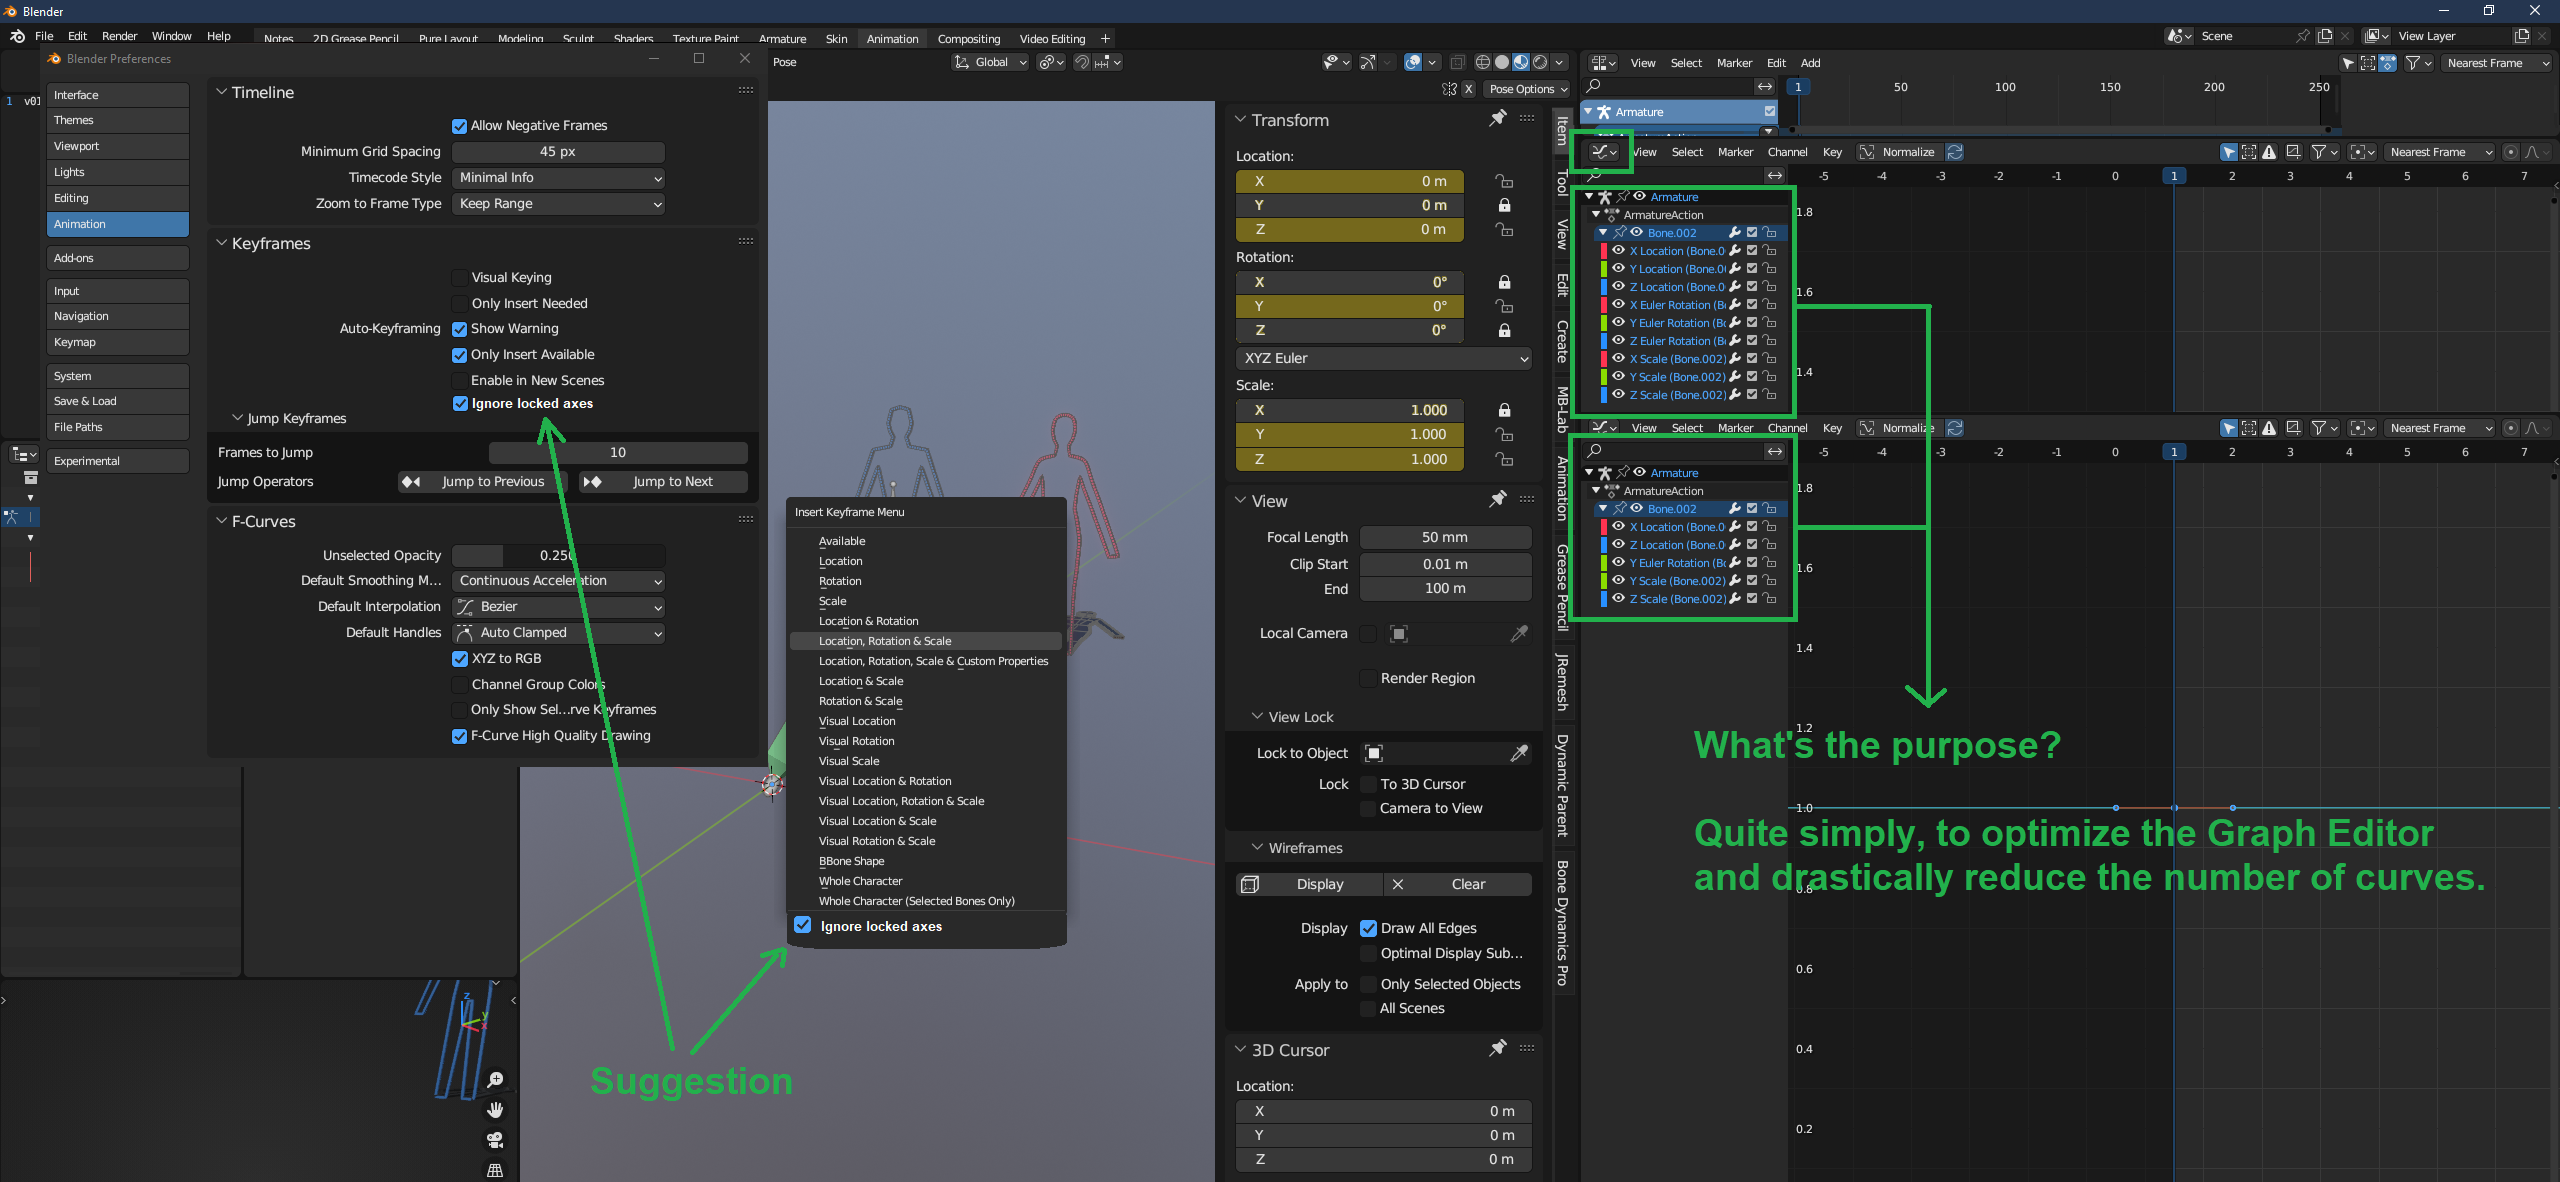Enable Only Insert Needed checkbox
The height and width of the screenshot is (1182, 2560).
coord(460,304)
